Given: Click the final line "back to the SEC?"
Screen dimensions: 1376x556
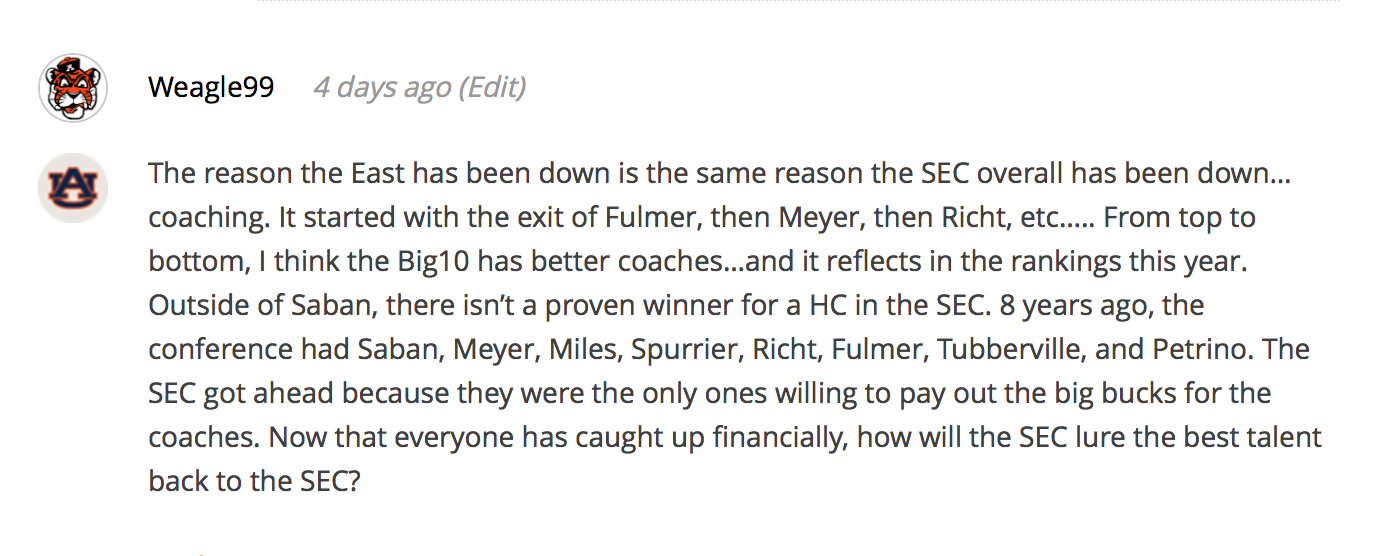Looking at the screenshot, I should coord(254,481).
